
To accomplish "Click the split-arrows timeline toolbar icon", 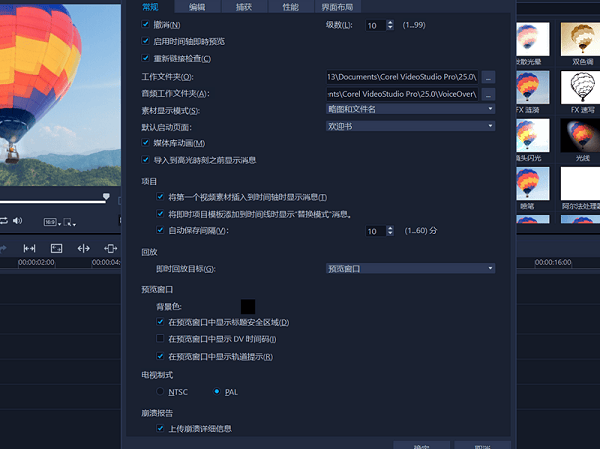I will coord(83,249).
